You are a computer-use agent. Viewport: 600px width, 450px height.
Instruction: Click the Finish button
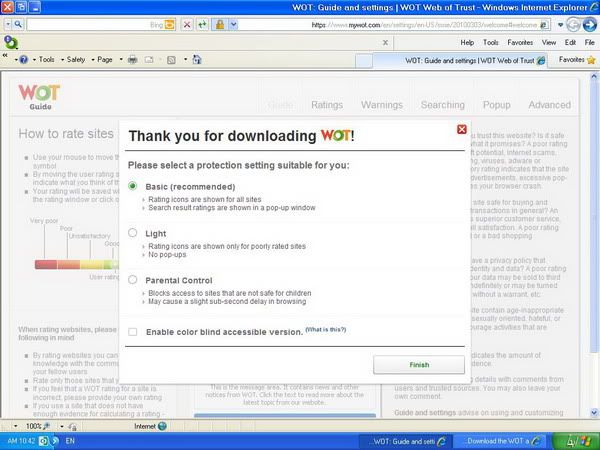point(419,365)
